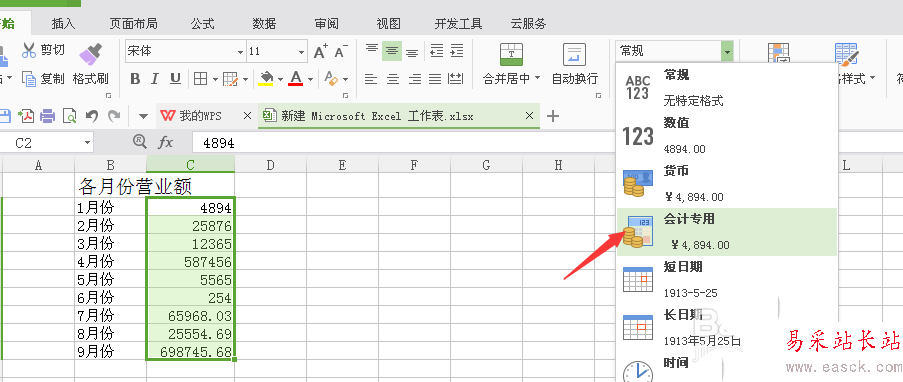Click the Merge and Center (合并居中) icon
This screenshot has height=382, width=903.
coord(511,55)
